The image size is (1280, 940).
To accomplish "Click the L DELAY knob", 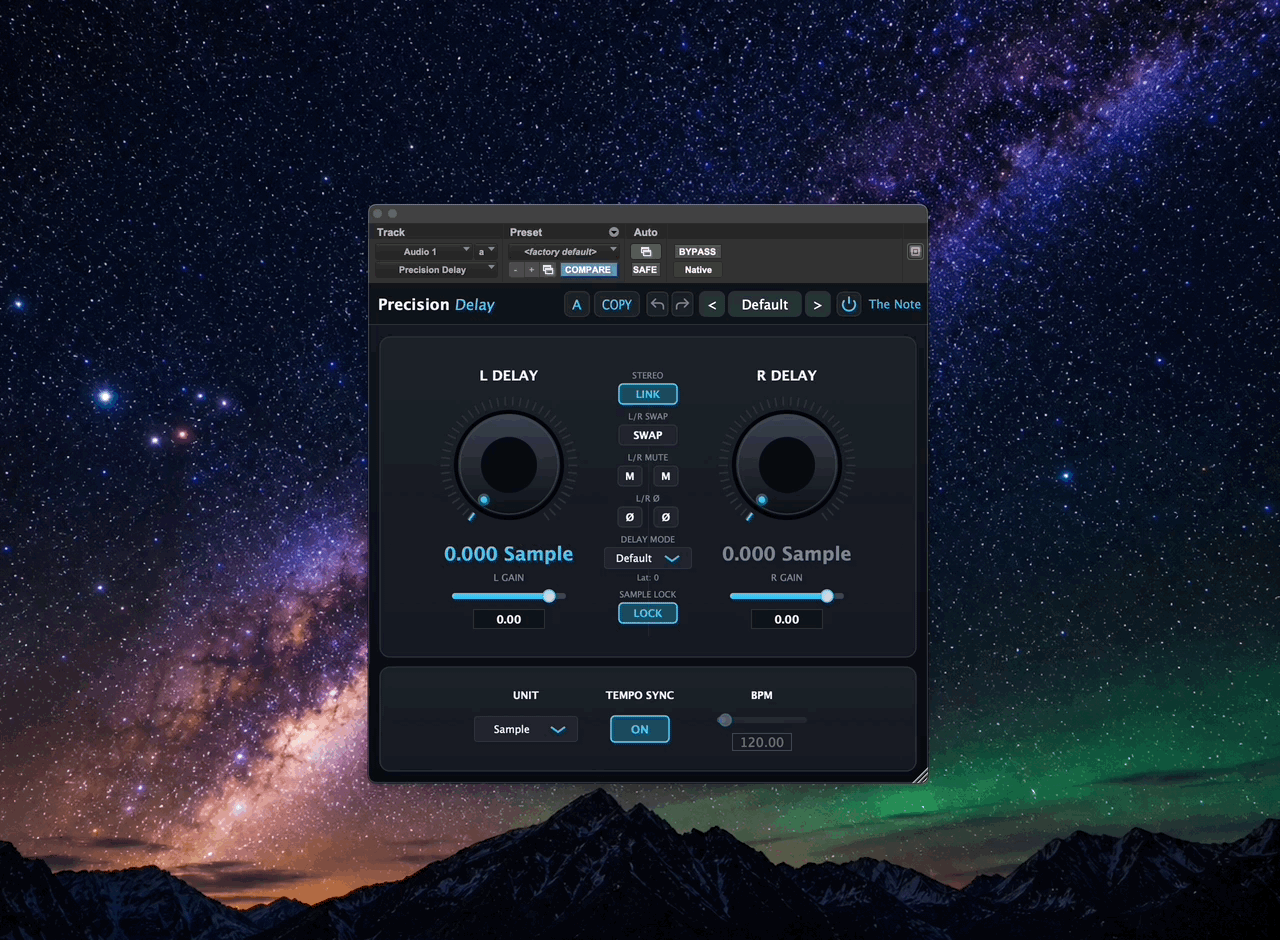I will click(x=509, y=465).
